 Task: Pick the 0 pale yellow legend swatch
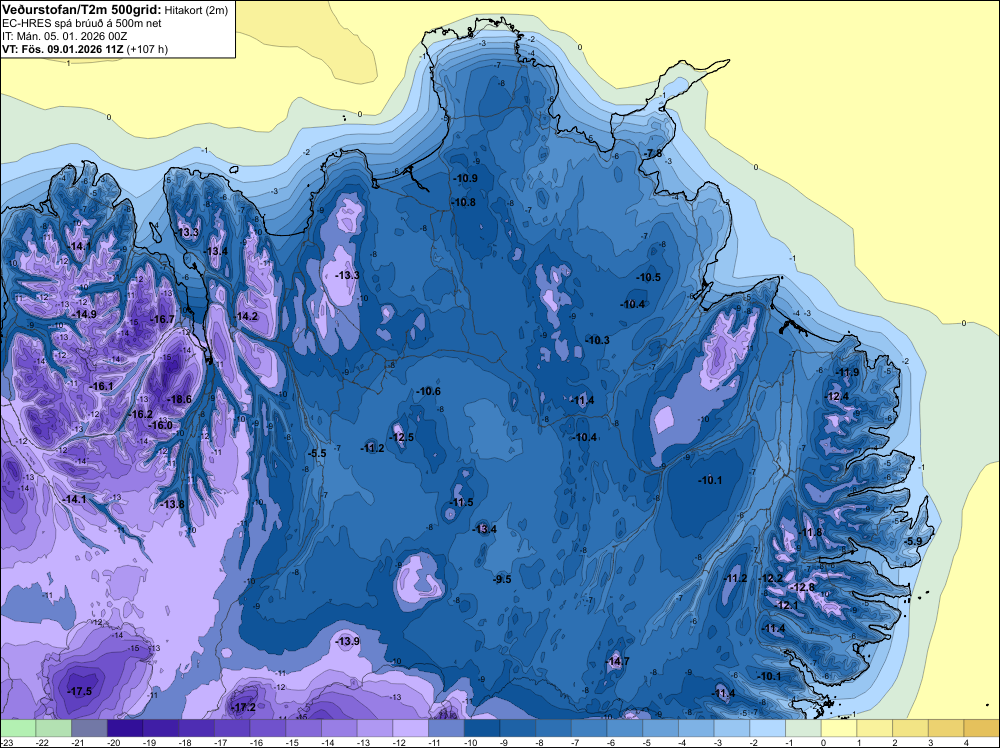[839, 728]
